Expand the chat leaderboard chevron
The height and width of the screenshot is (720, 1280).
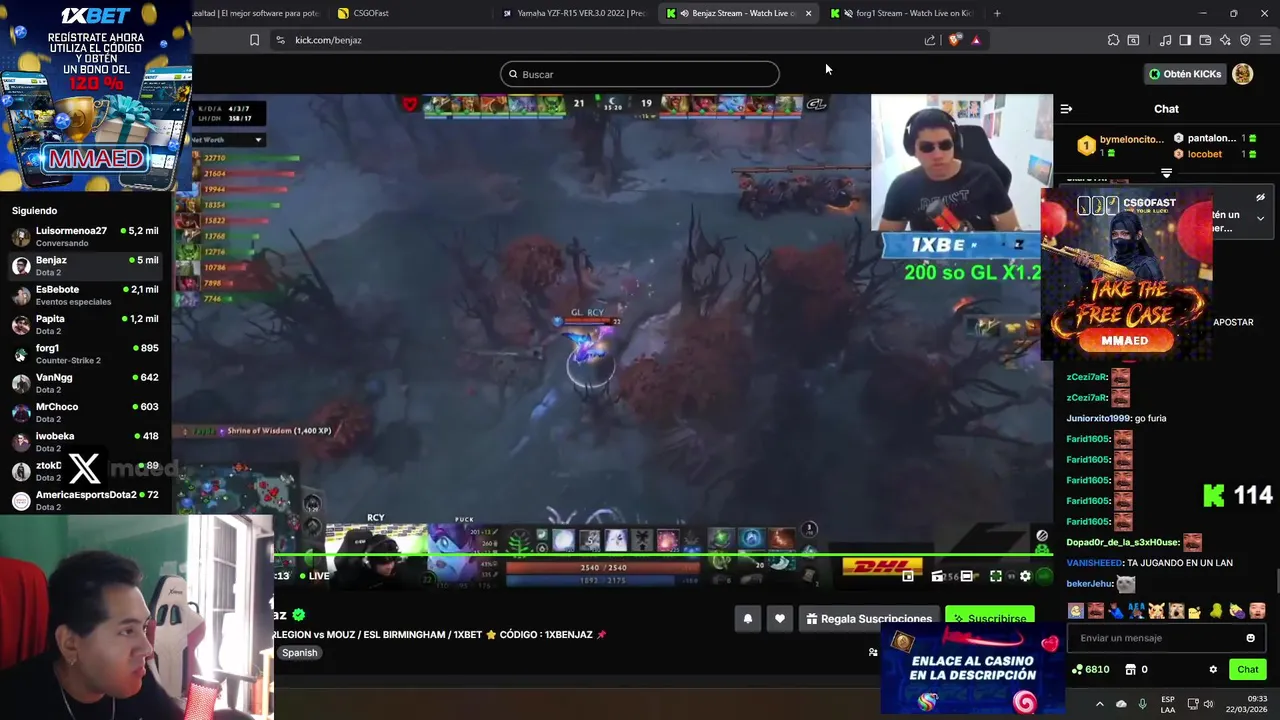point(1166,173)
